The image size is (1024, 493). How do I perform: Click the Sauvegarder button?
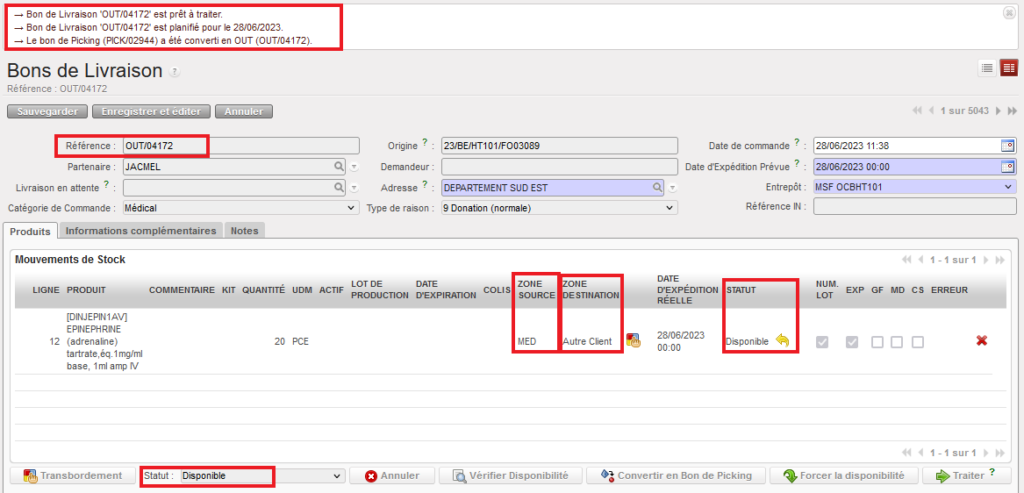tap(47, 111)
